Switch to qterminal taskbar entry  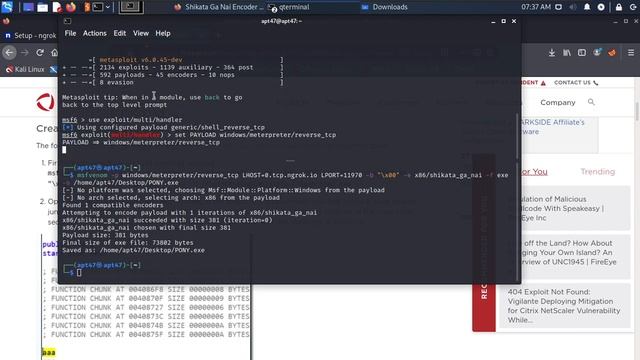[x=289, y=7]
